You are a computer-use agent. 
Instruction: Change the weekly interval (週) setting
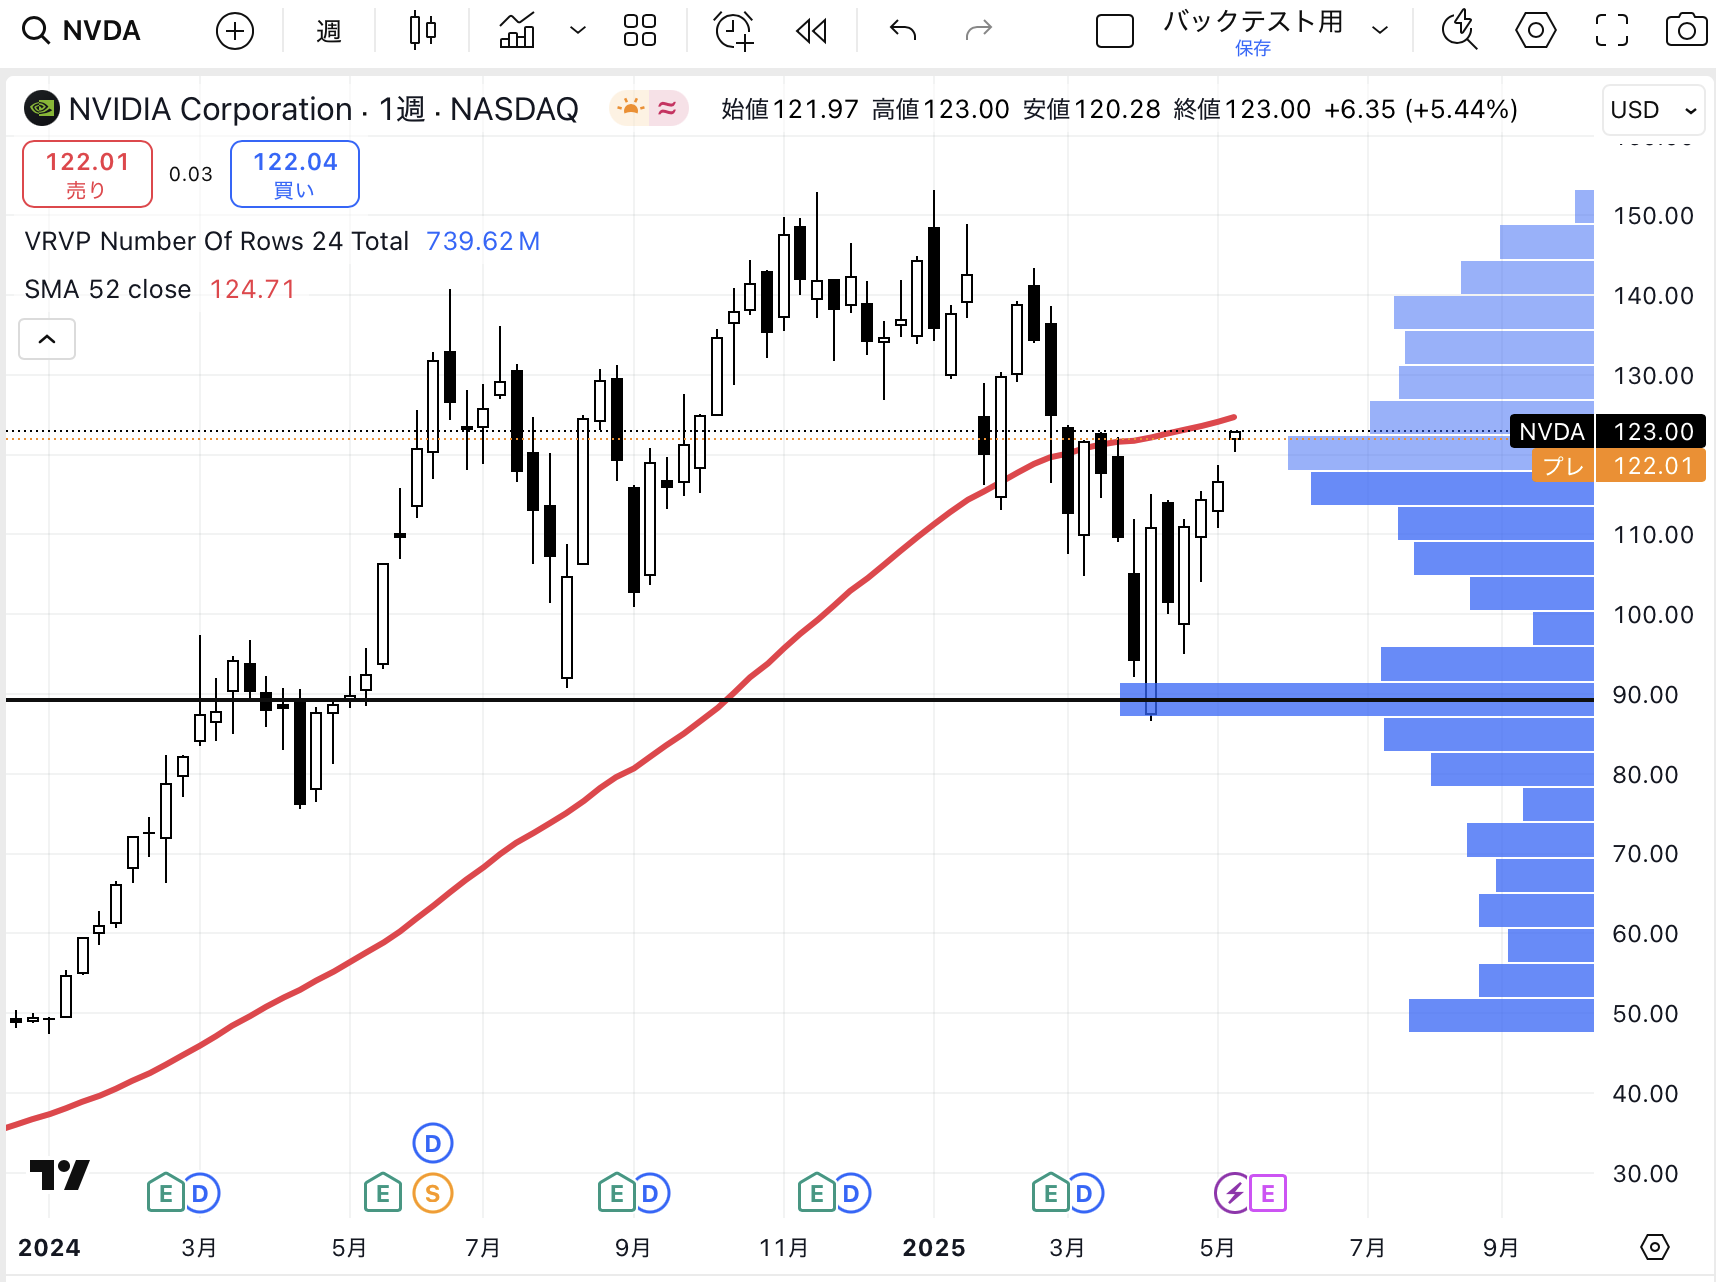[328, 31]
